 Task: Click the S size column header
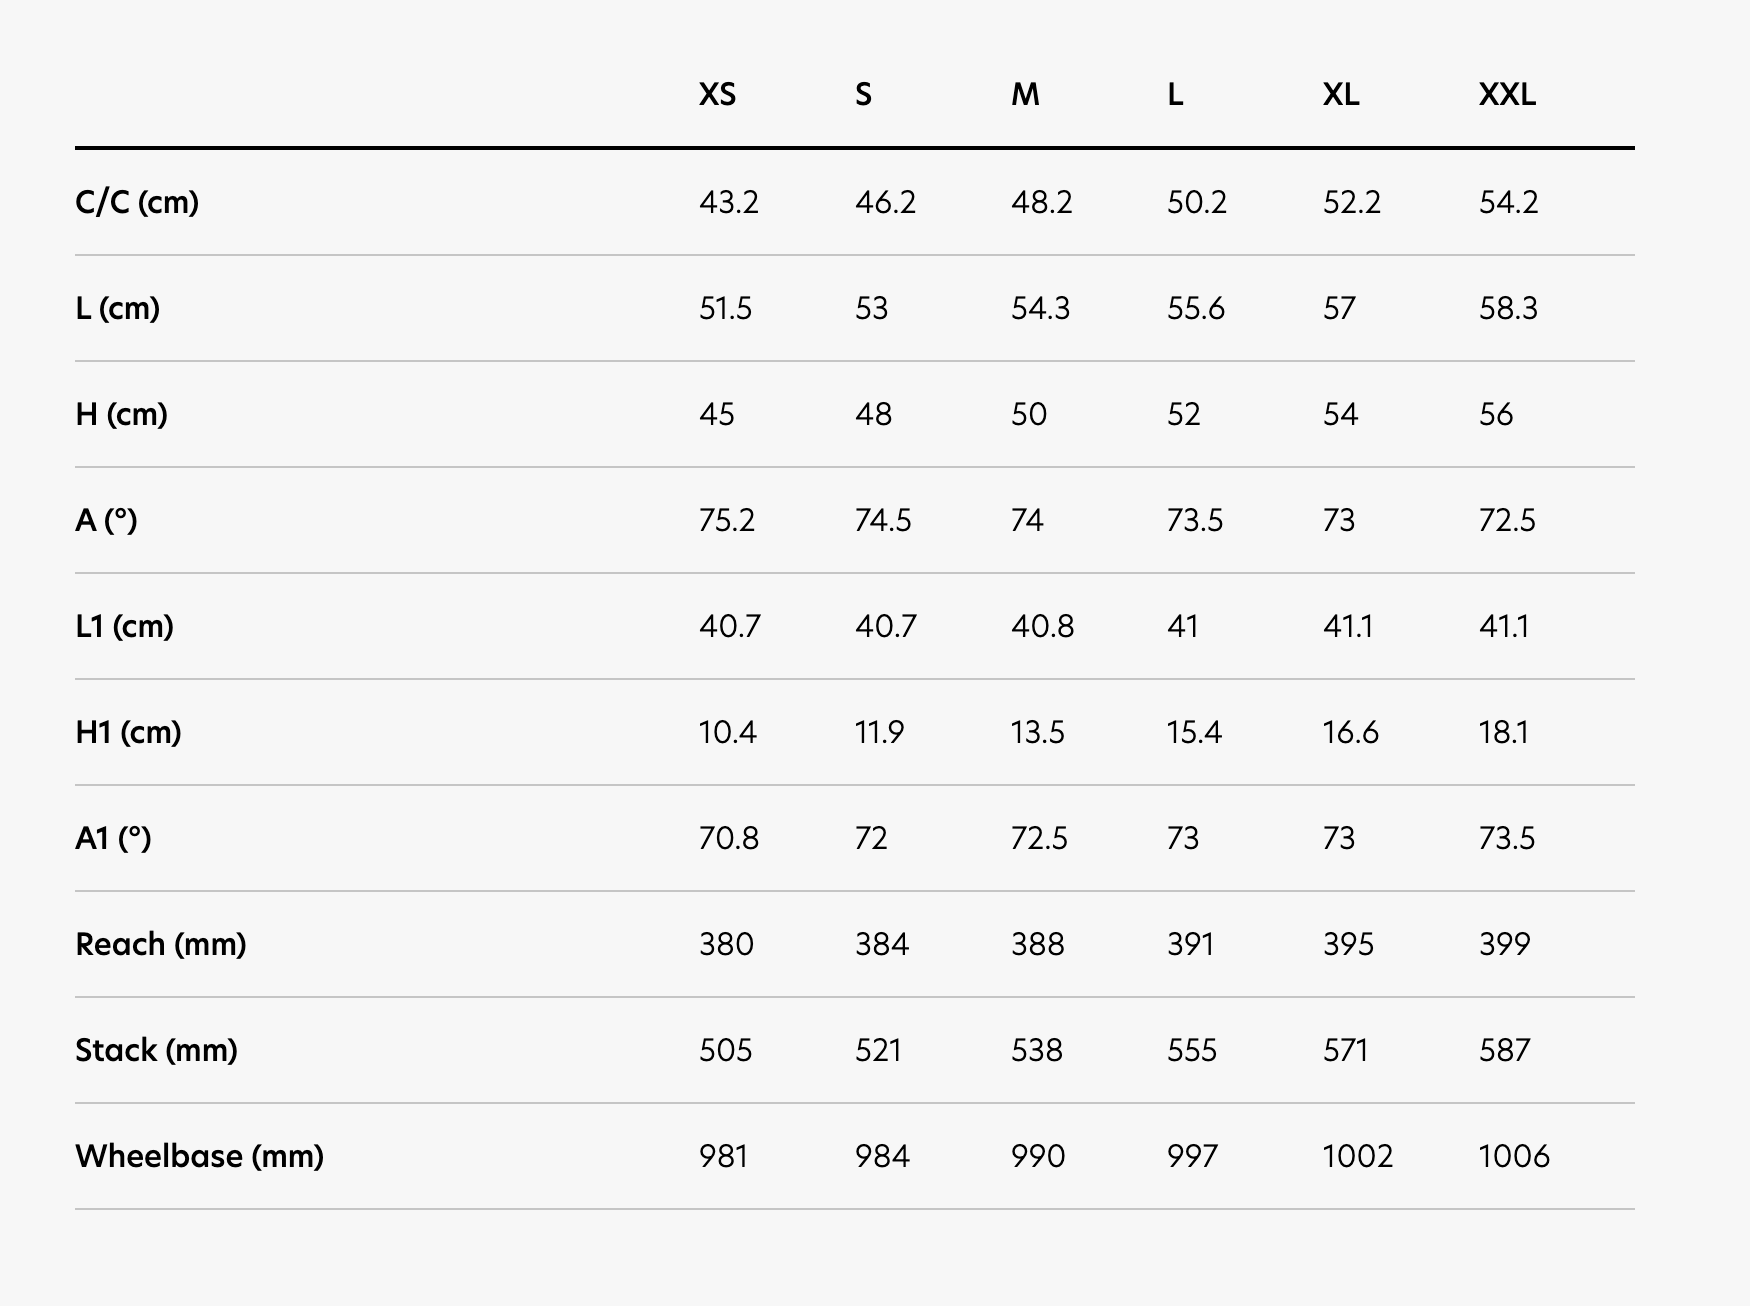863,94
